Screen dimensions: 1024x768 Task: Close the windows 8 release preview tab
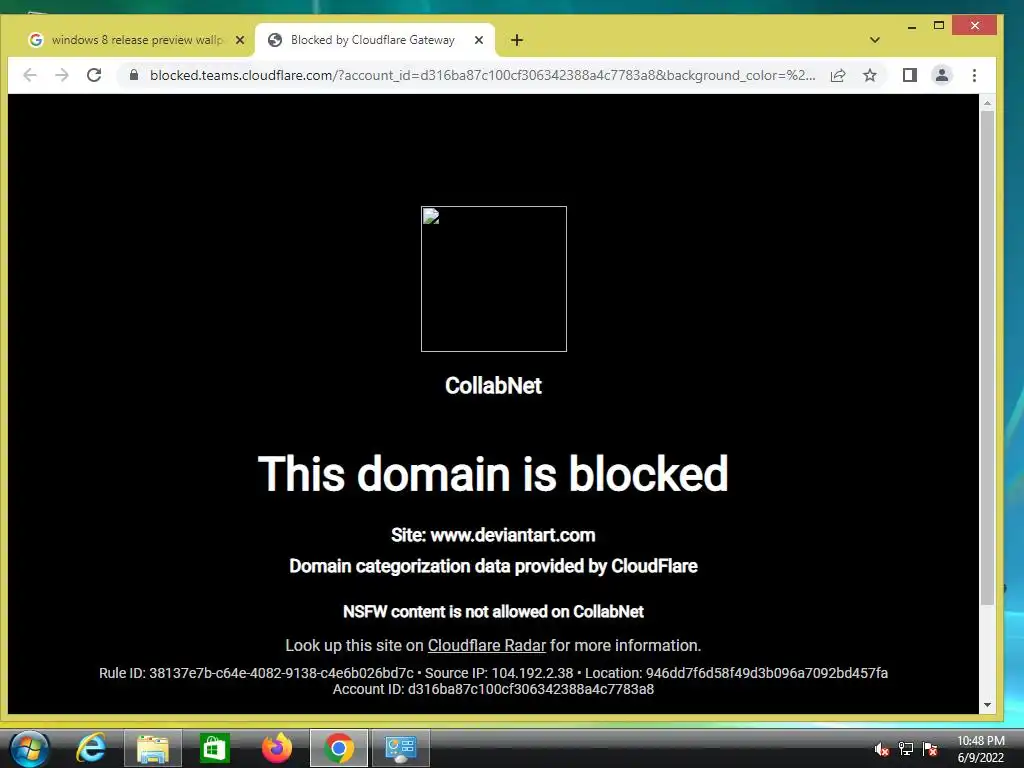240,40
